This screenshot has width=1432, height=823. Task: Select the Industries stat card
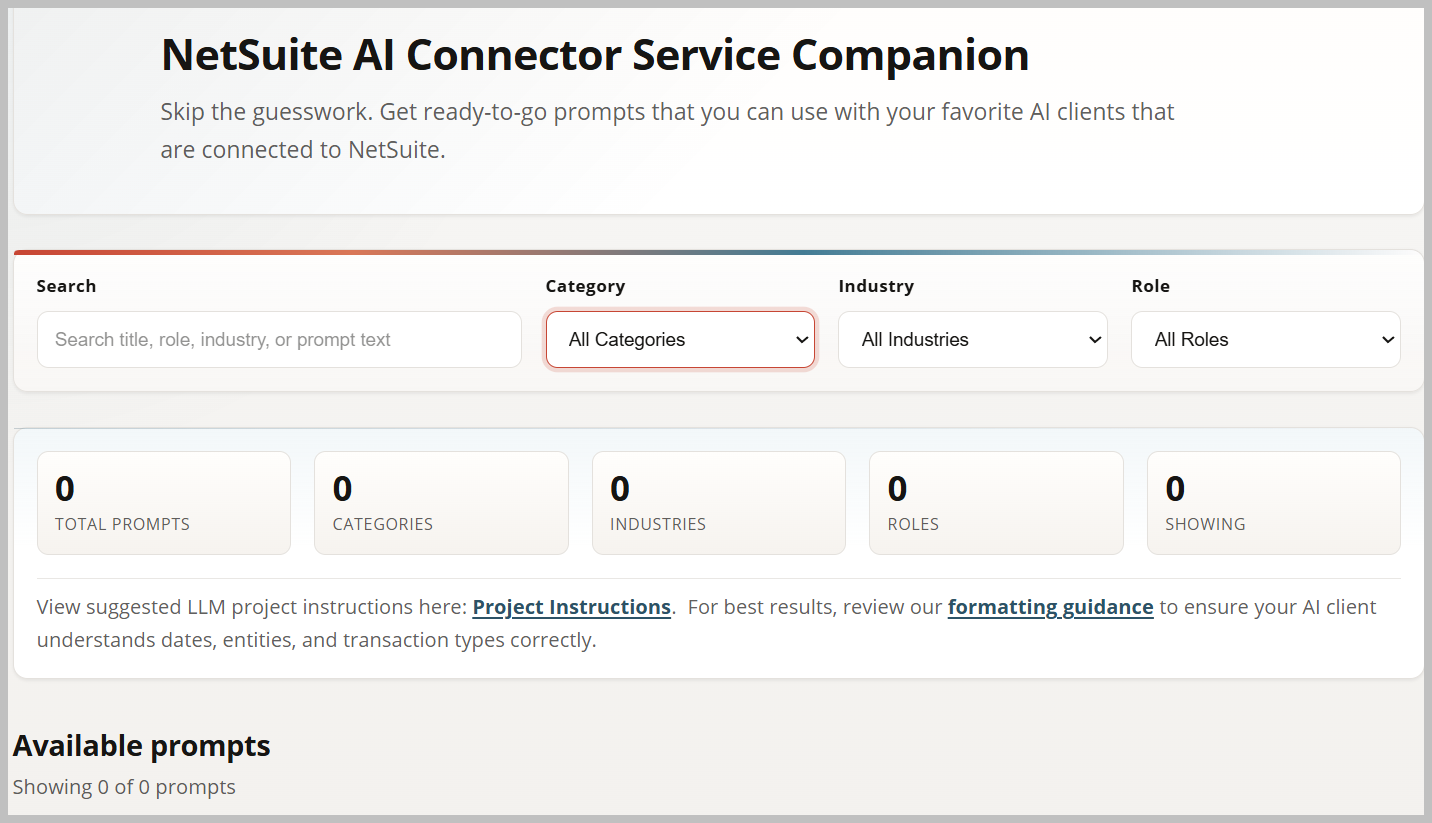pos(719,503)
